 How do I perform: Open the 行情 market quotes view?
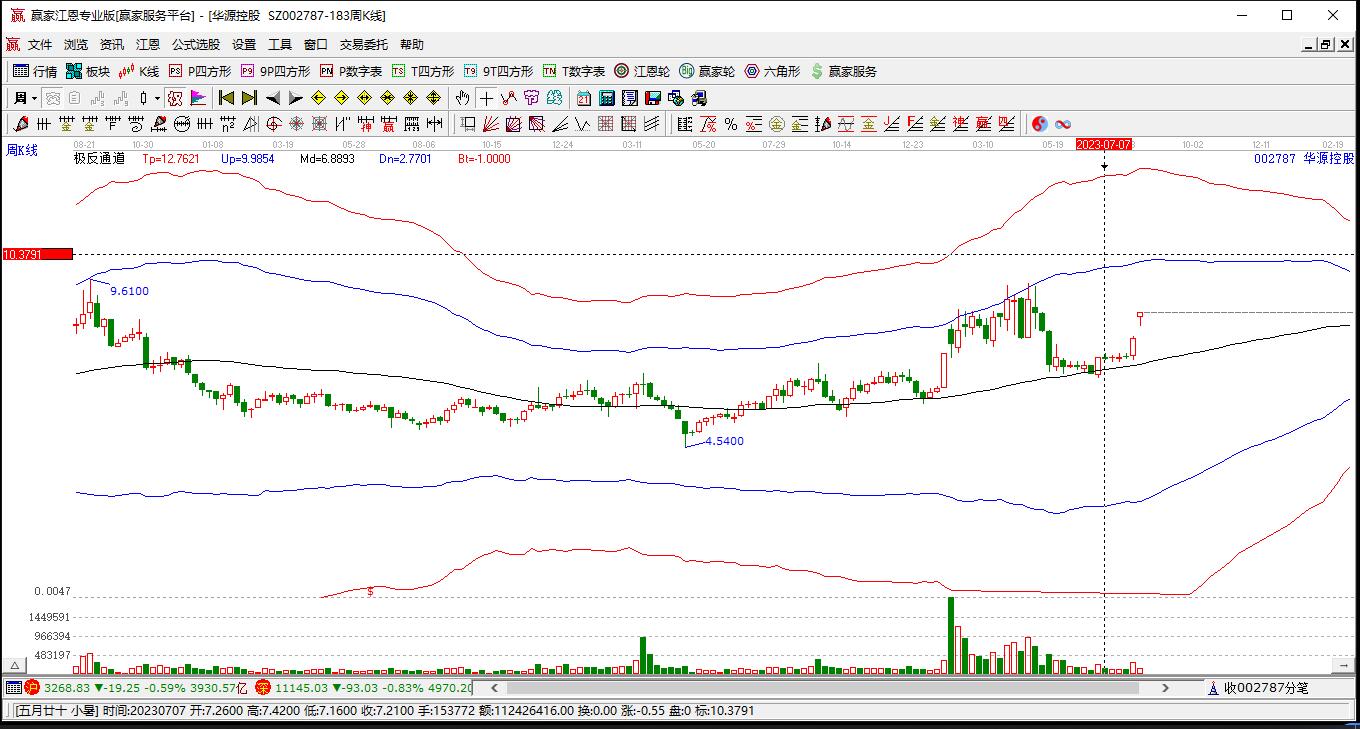[35, 71]
